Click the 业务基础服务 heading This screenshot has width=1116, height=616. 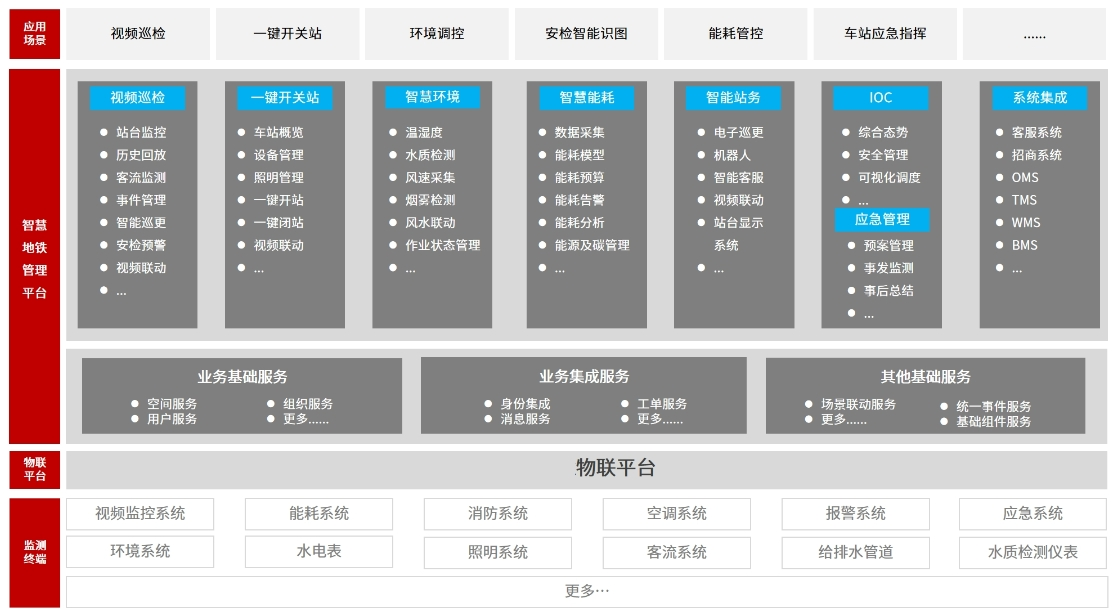(243, 377)
